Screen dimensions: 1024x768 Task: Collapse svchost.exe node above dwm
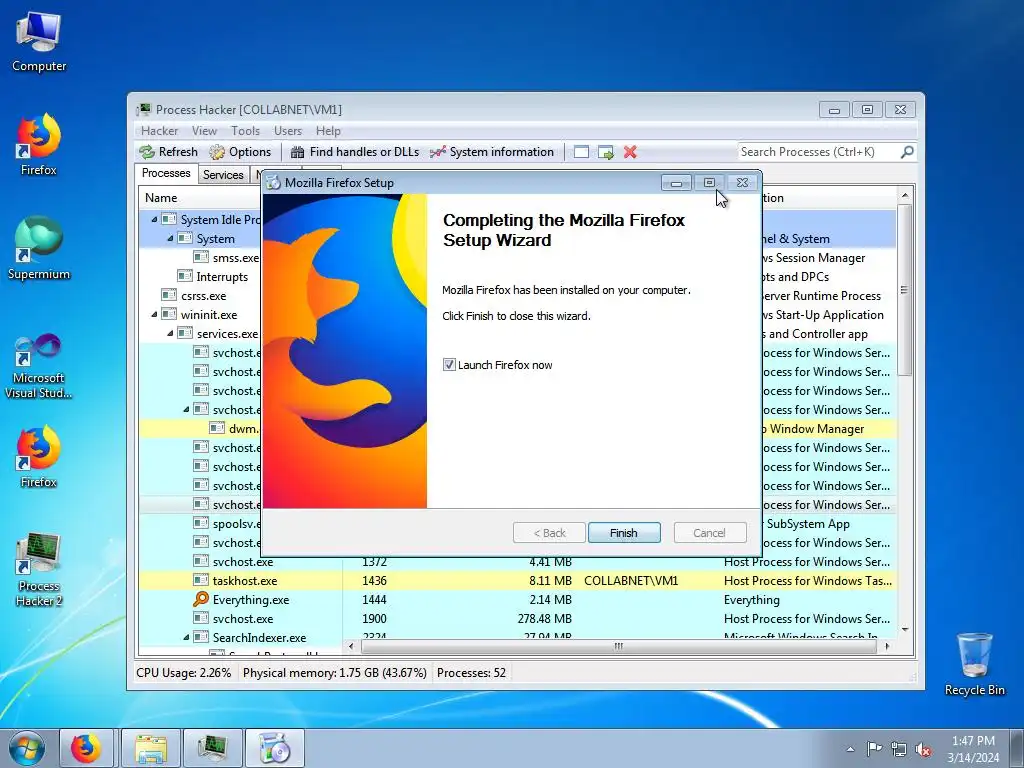coord(186,409)
